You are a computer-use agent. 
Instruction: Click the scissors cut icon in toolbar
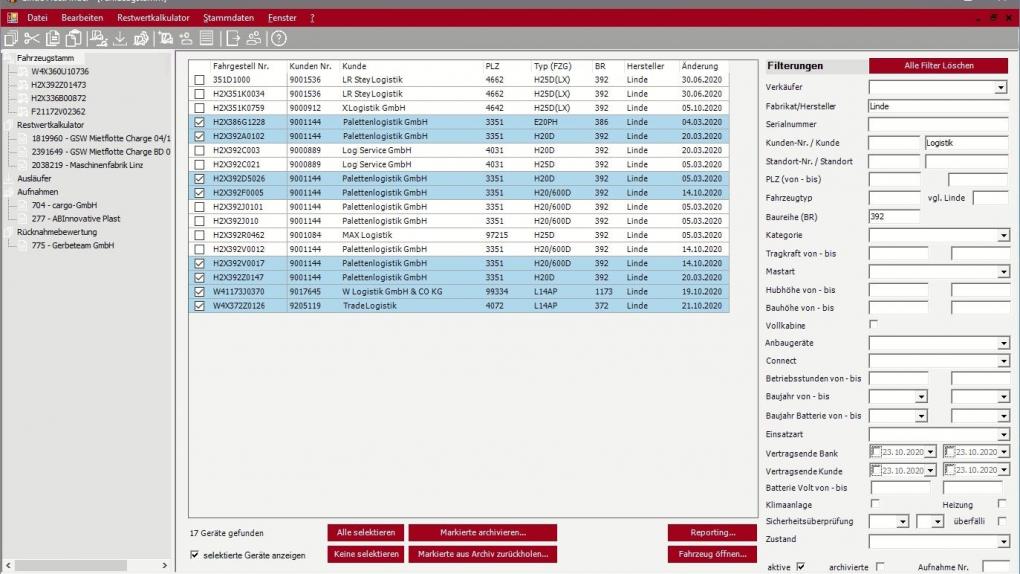29,38
